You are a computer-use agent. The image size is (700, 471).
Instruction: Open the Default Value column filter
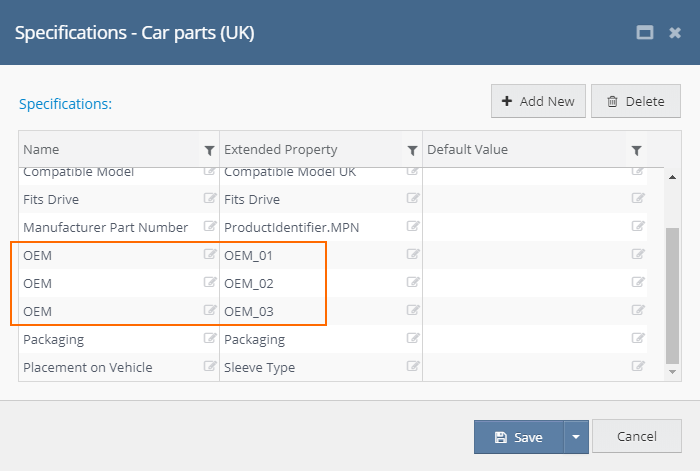click(x=637, y=150)
